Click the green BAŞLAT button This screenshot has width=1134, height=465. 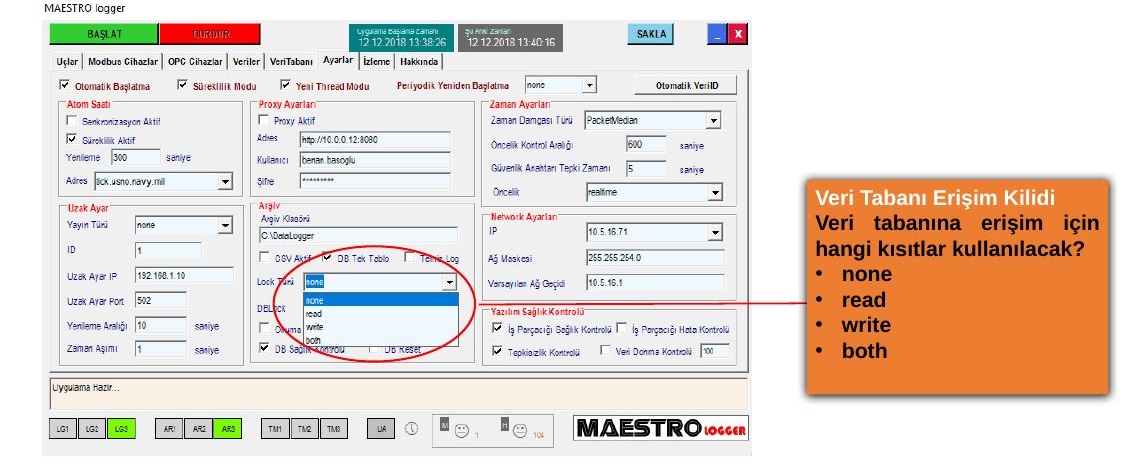103,35
